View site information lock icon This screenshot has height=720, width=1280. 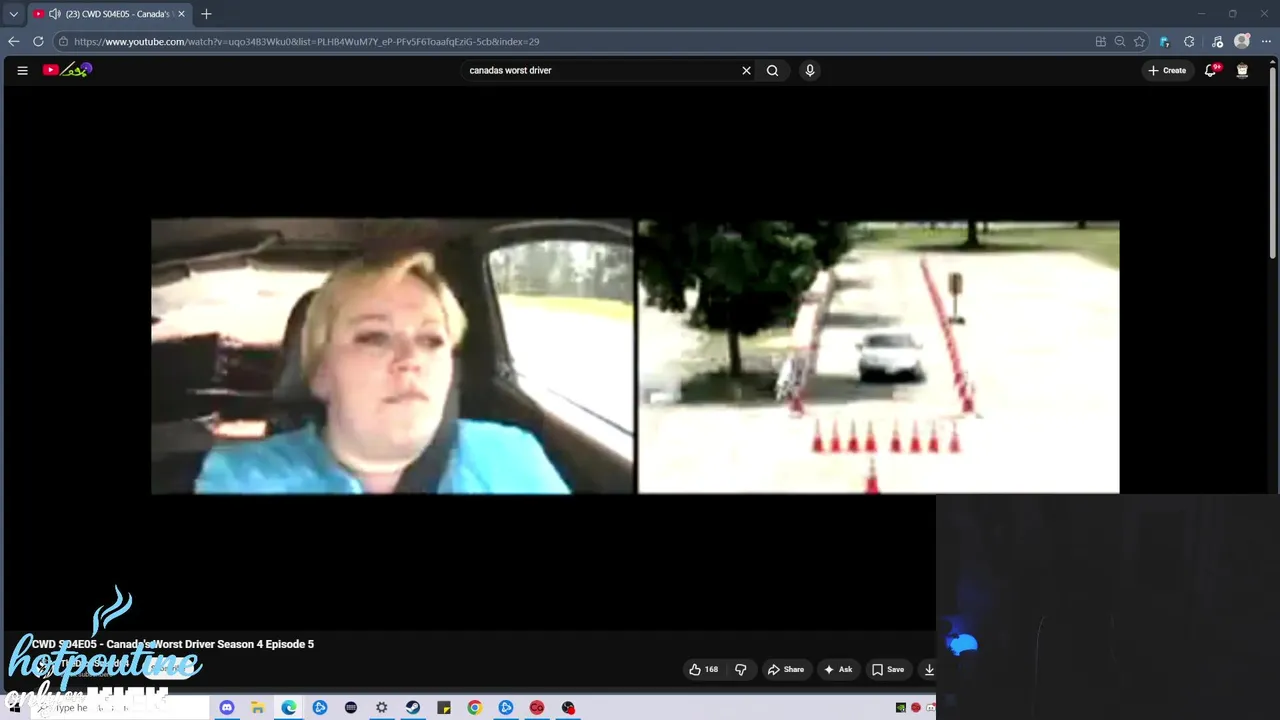63,41
